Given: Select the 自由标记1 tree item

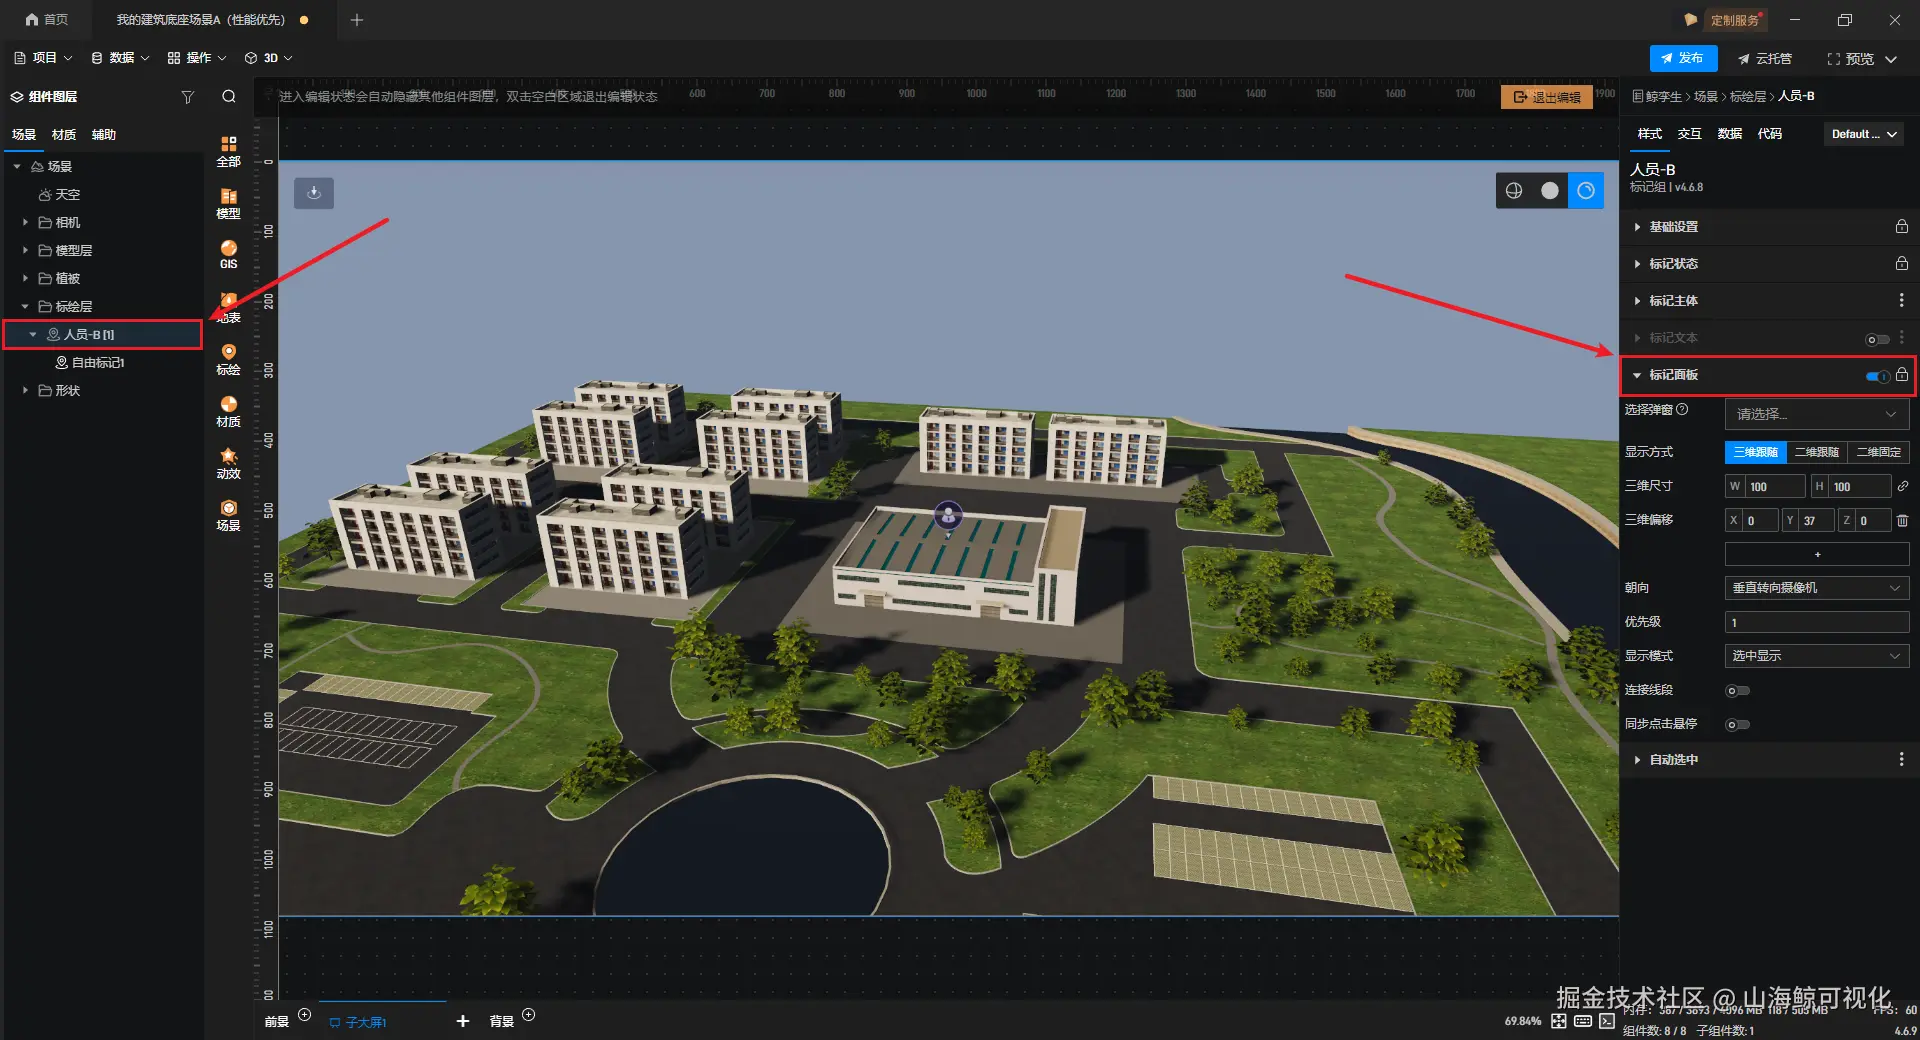Looking at the screenshot, I should 98,363.
